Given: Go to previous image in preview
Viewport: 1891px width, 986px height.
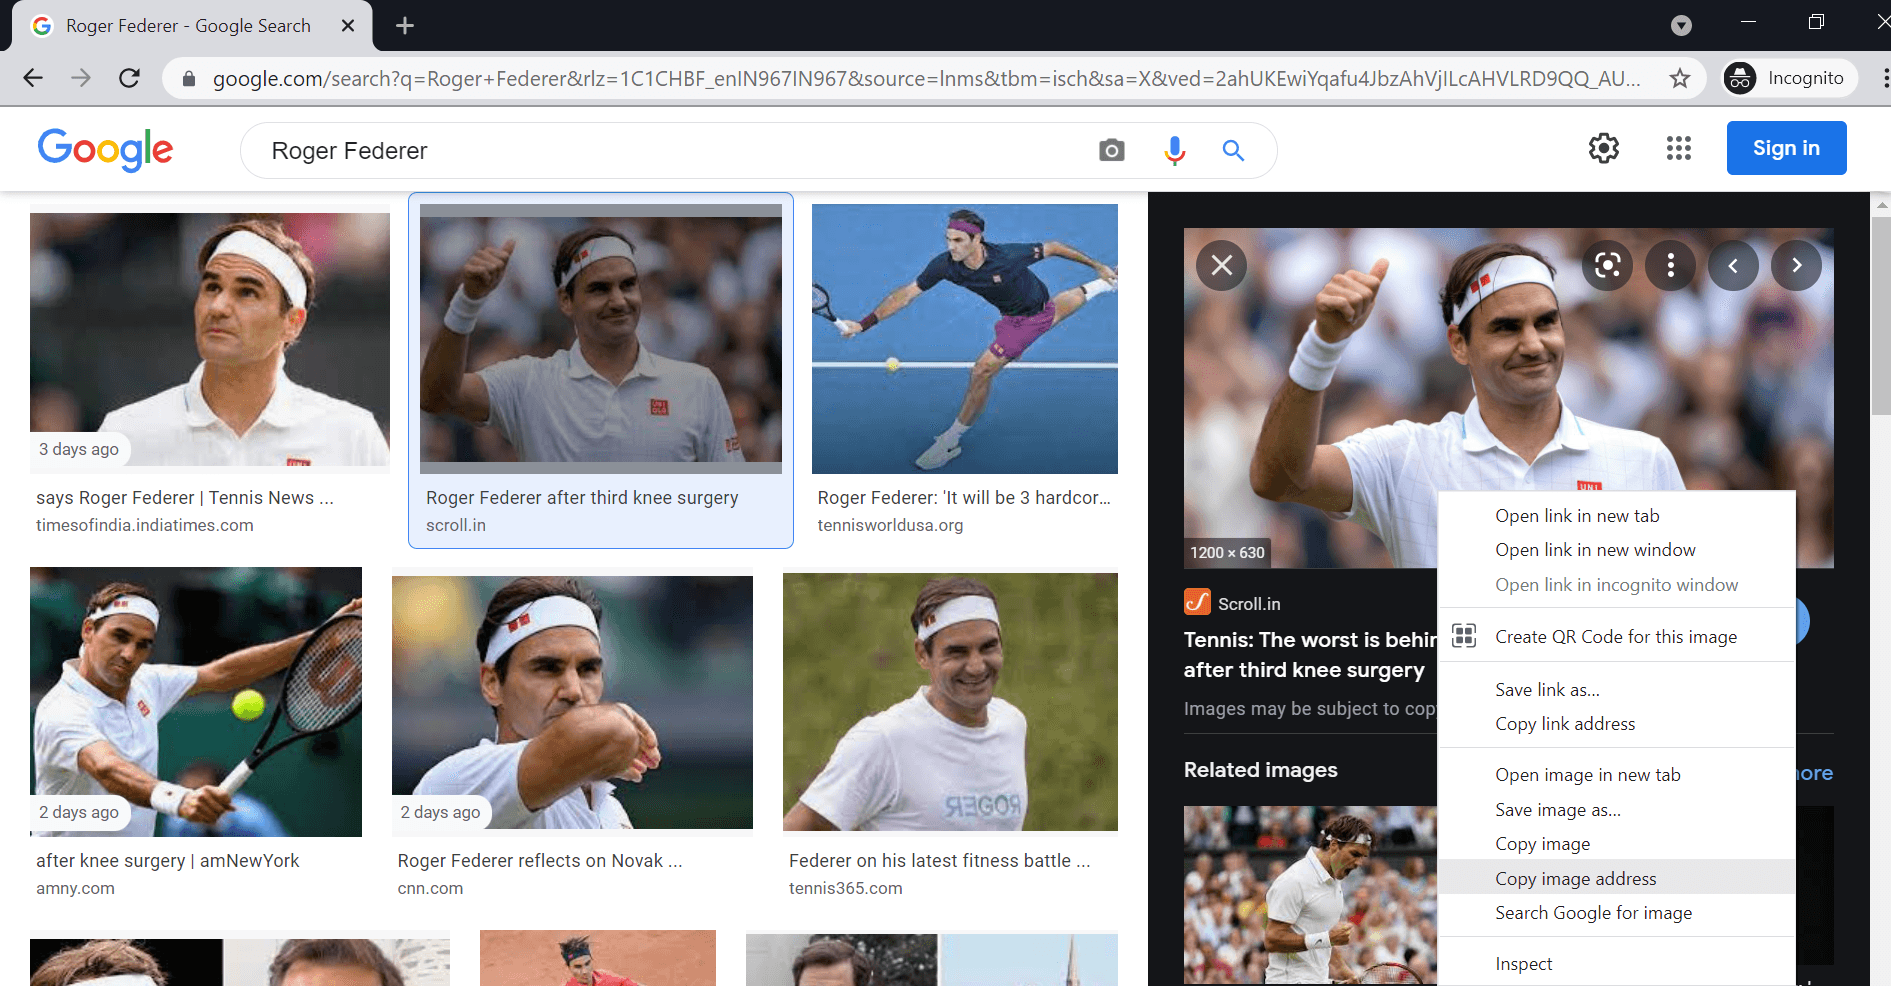Looking at the screenshot, I should pyautogui.click(x=1733, y=265).
